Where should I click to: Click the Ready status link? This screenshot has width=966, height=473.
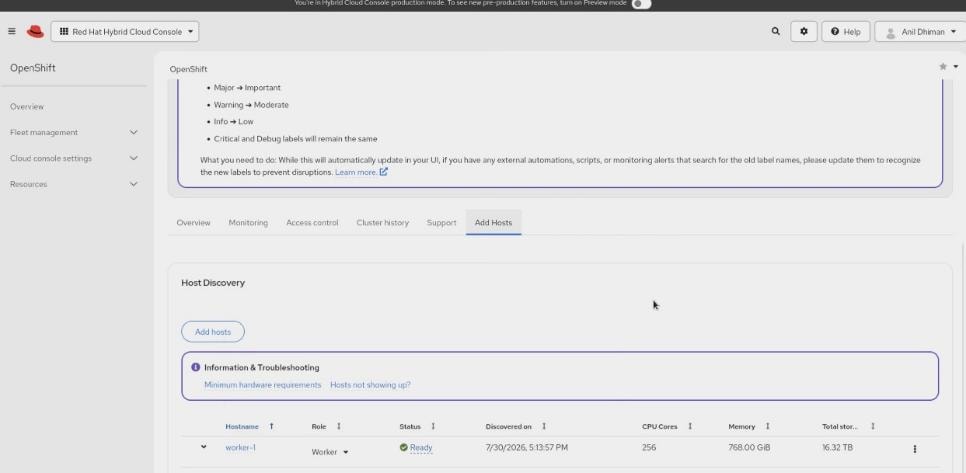pyautogui.click(x=421, y=448)
